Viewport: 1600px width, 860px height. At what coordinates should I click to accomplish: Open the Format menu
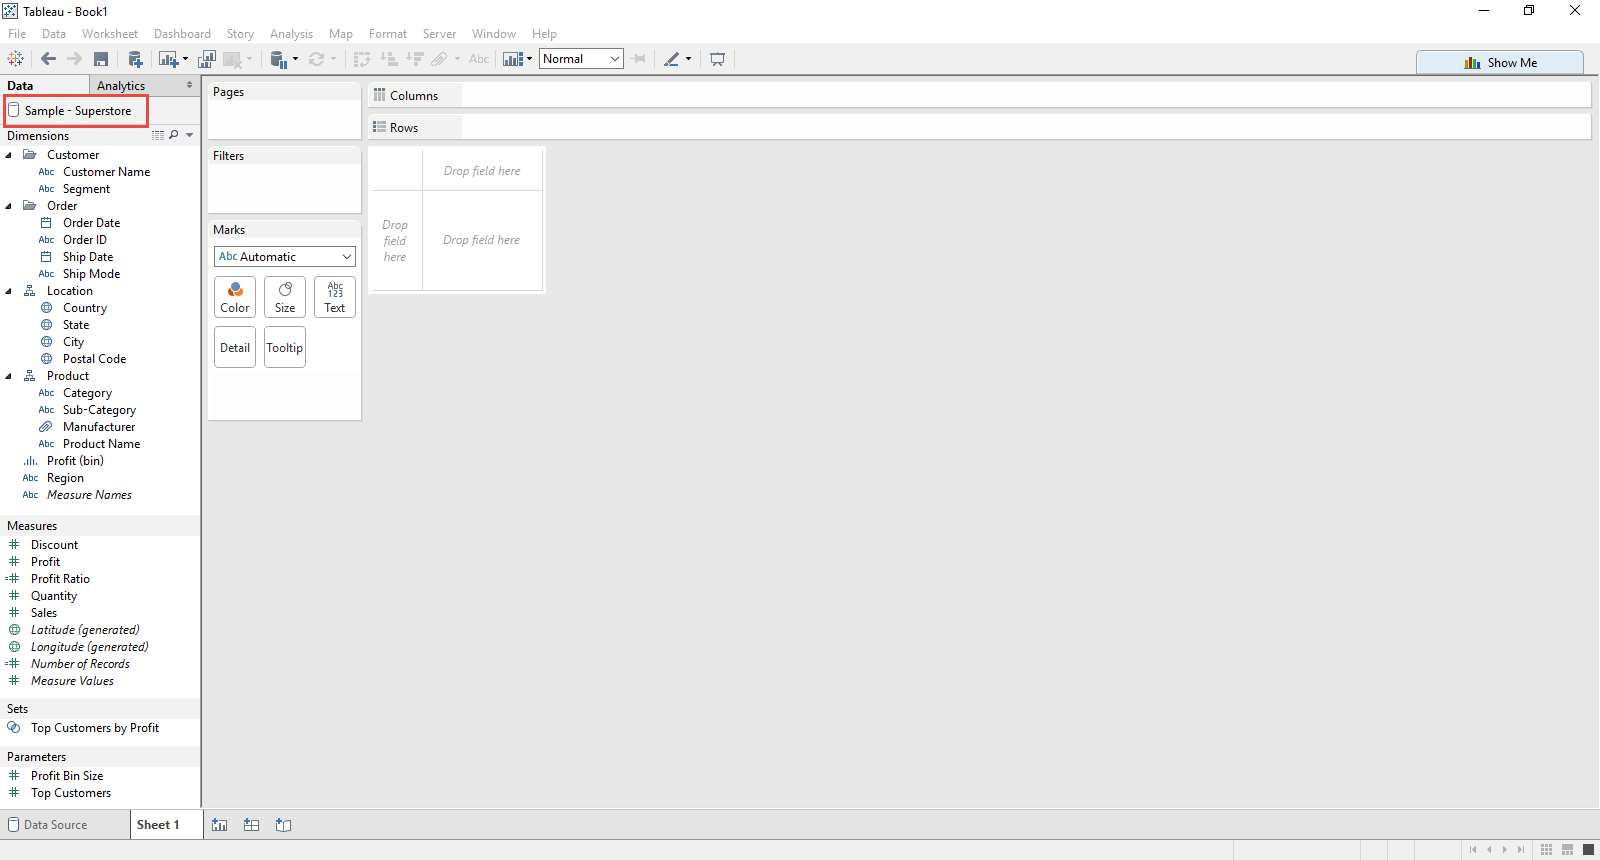tap(388, 34)
